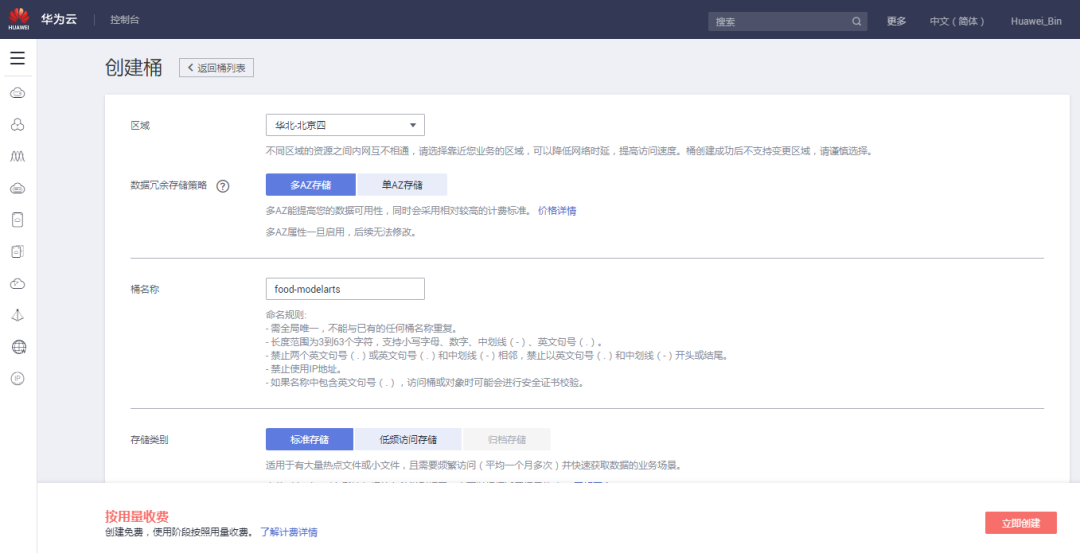The width and height of the screenshot is (1080, 553).
Task: Click the pyramid-shaped sidebar icon
Action: pos(18,315)
